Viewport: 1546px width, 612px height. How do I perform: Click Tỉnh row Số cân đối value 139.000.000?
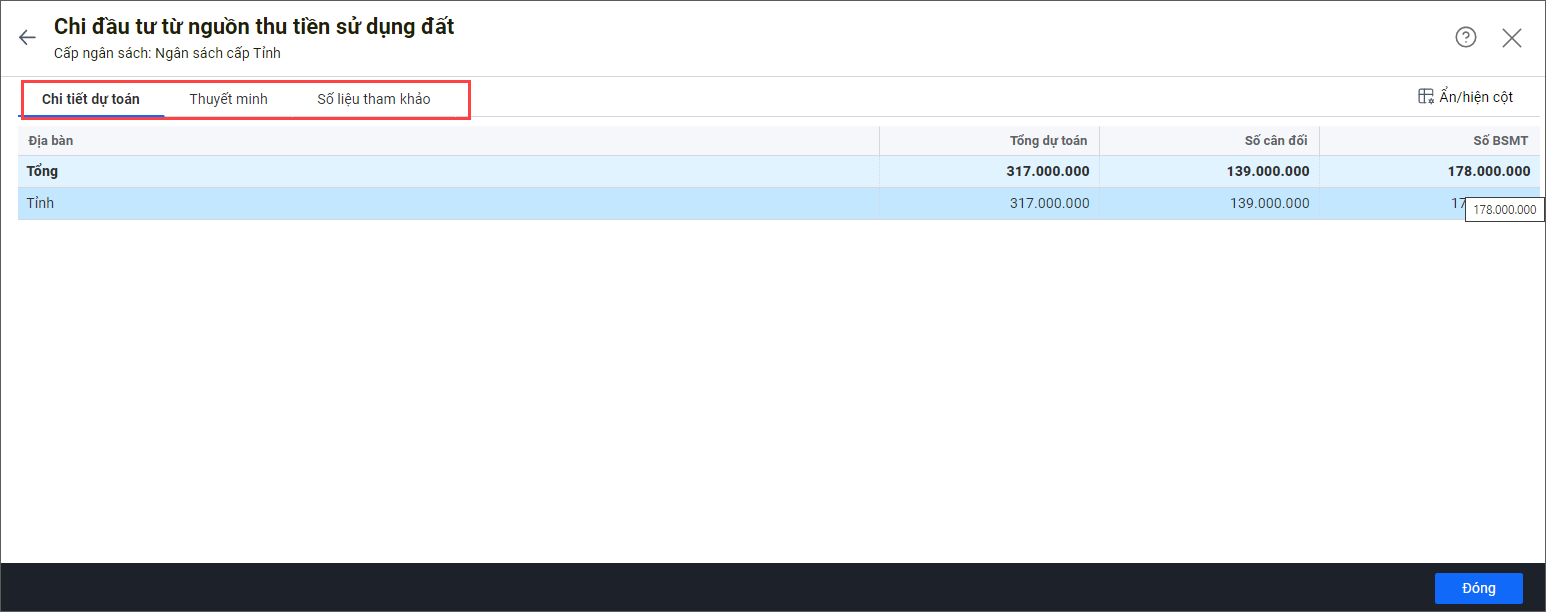tap(1269, 203)
